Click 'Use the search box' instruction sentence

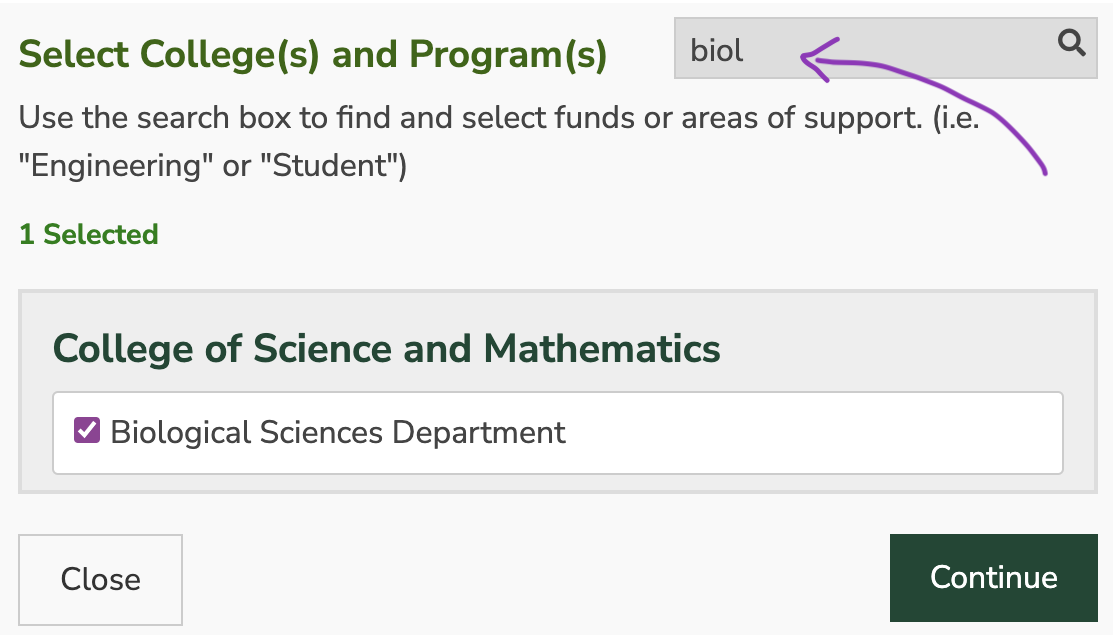click(x=173, y=119)
